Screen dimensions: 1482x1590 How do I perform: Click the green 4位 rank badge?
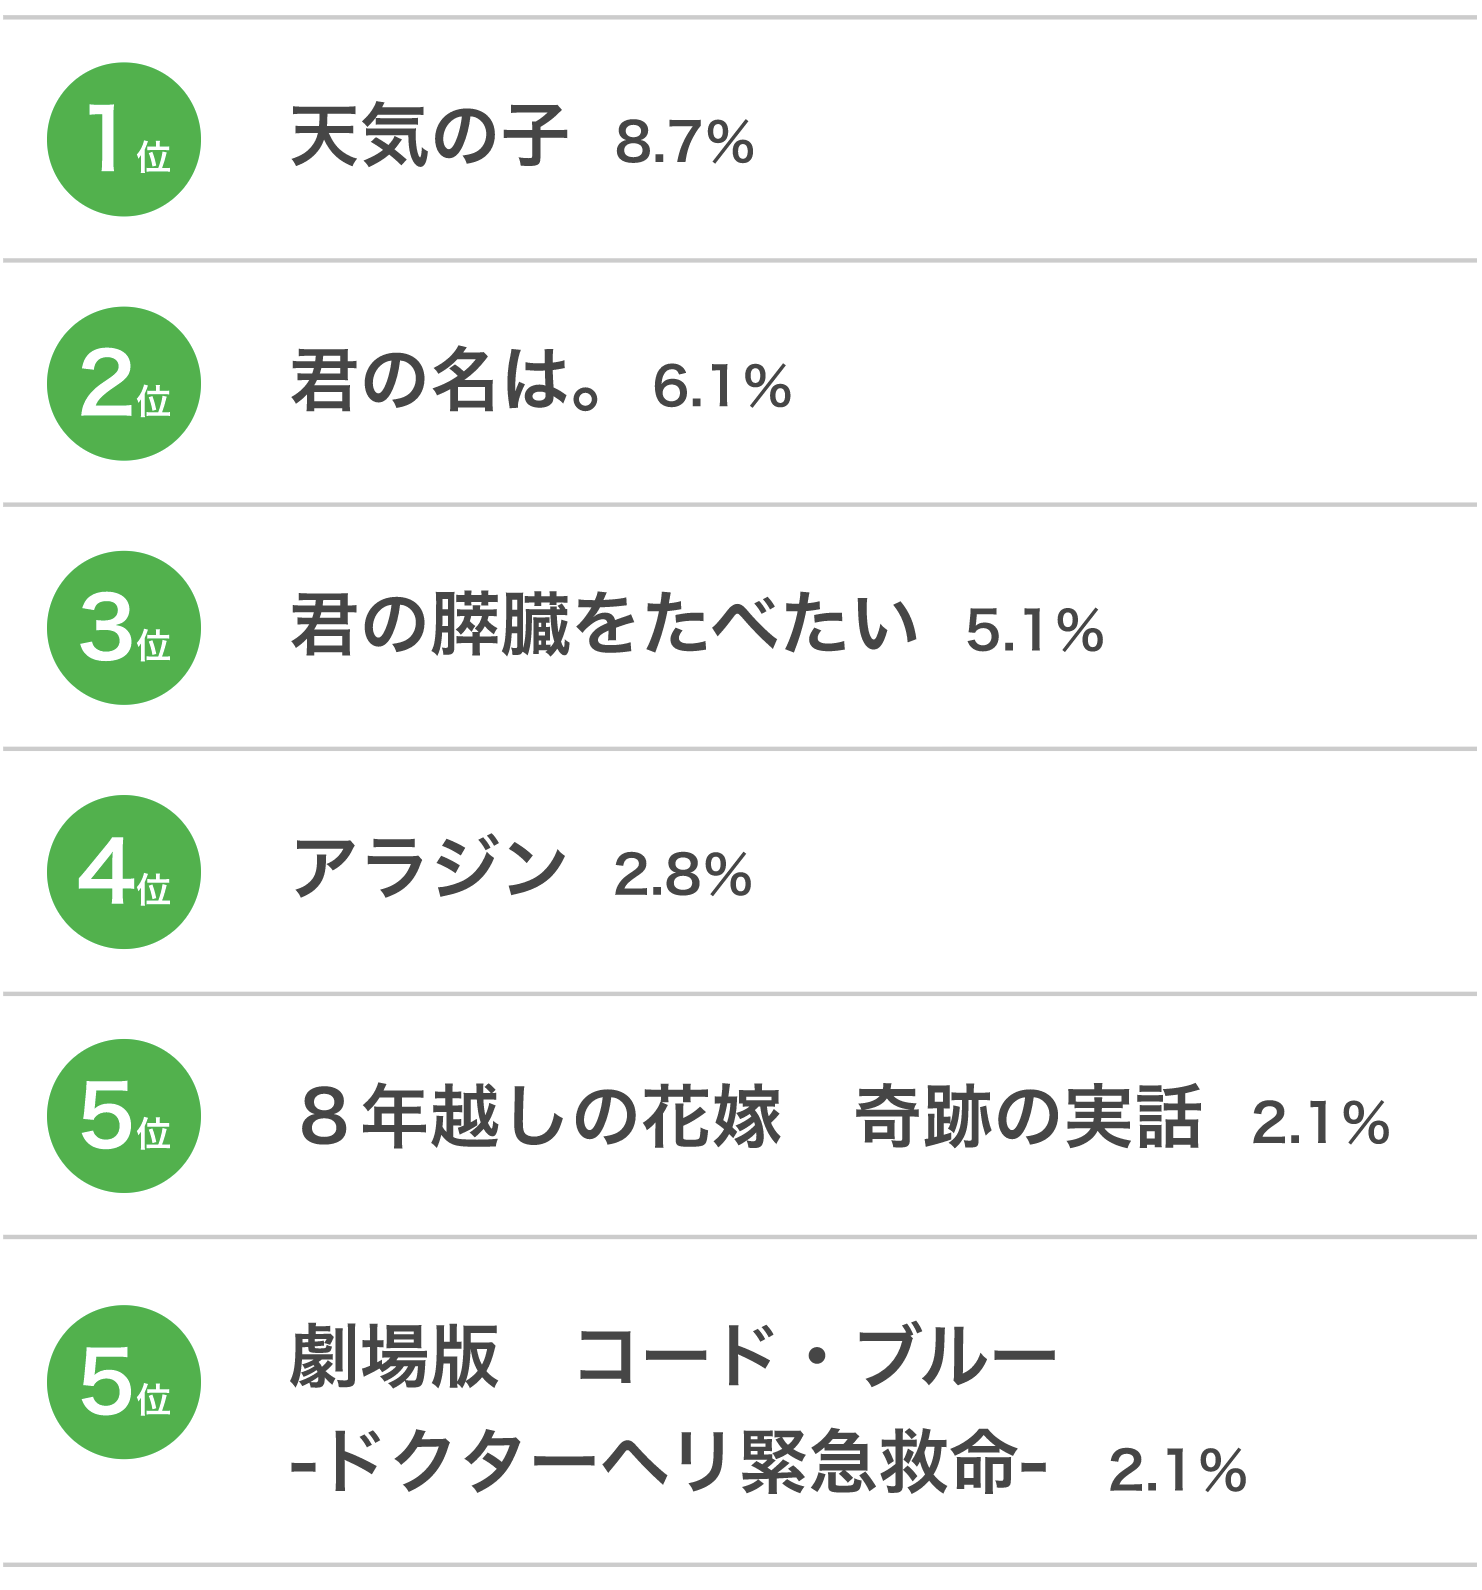coord(124,872)
